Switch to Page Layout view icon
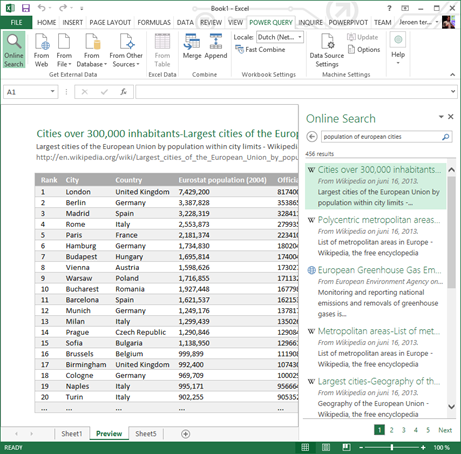The width and height of the screenshot is (461, 454). pos(326,447)
